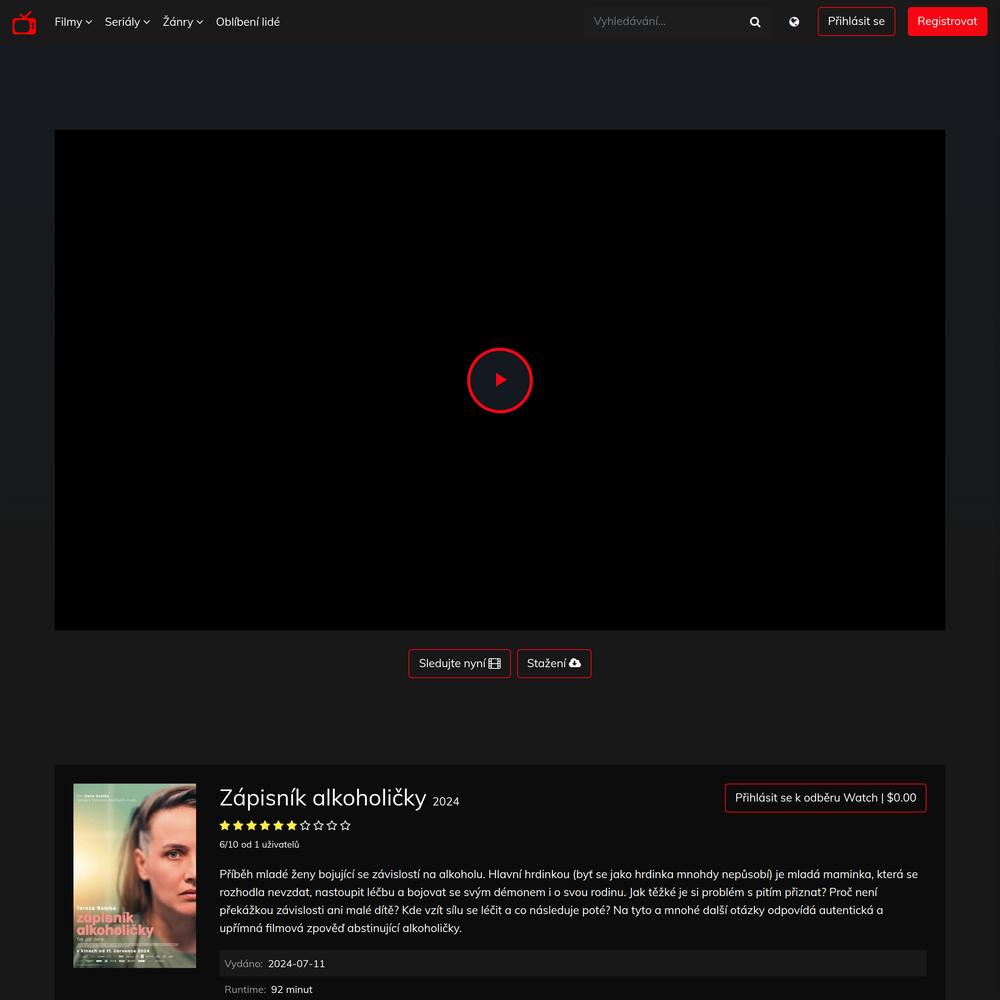The height and width of the screenshot is (1000, 1000).
Task: Rate the movie ten stars
Action: coord(345,825)
